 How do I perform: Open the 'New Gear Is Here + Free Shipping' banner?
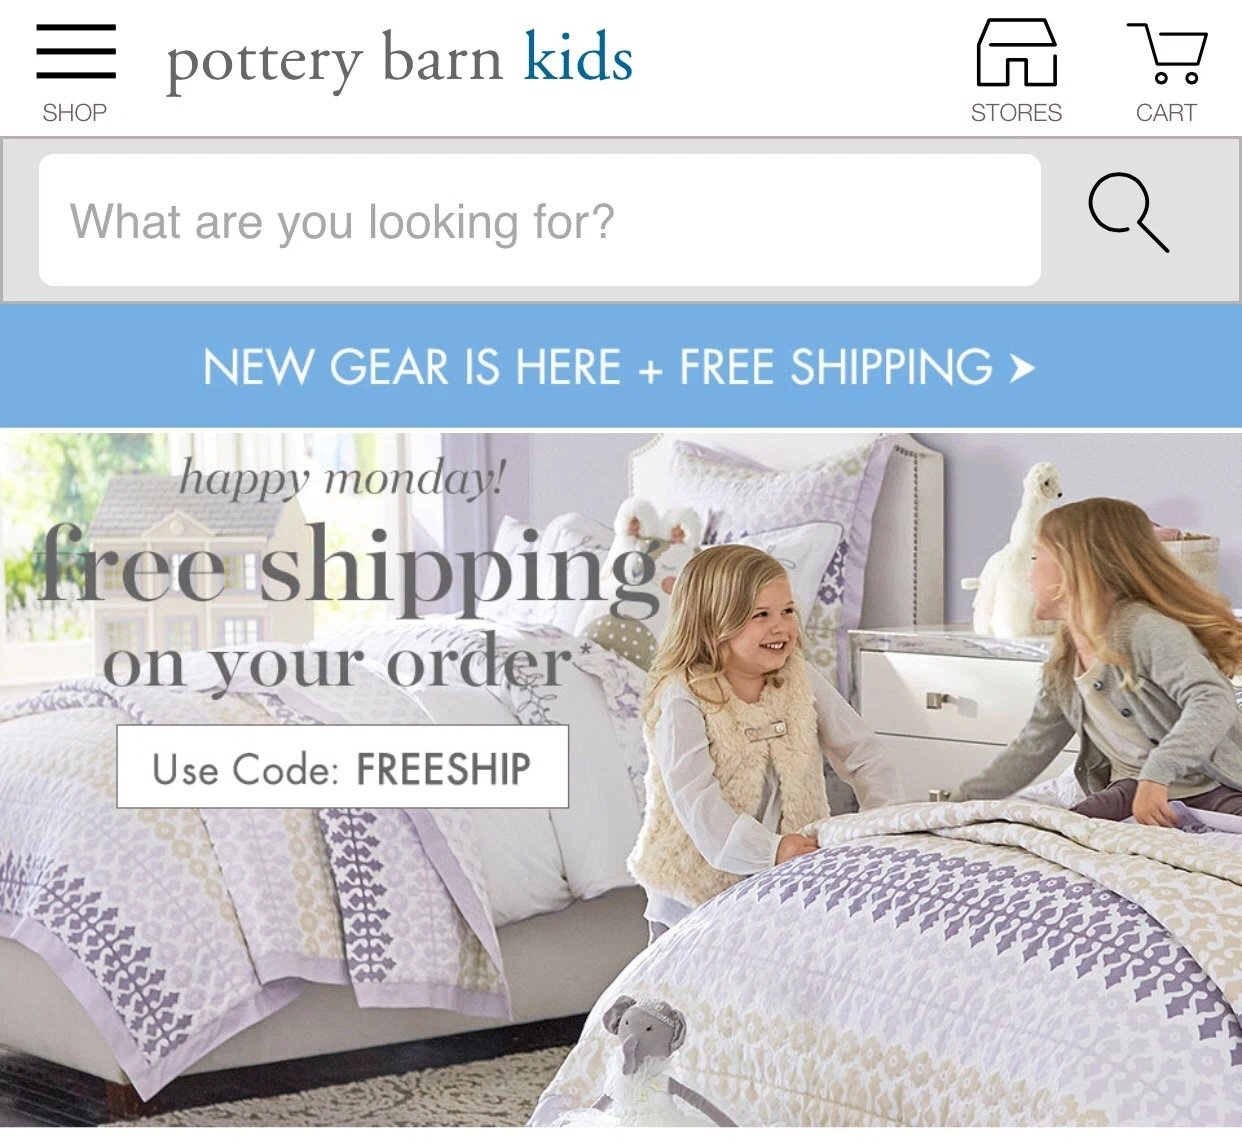(x=621, y=367)
